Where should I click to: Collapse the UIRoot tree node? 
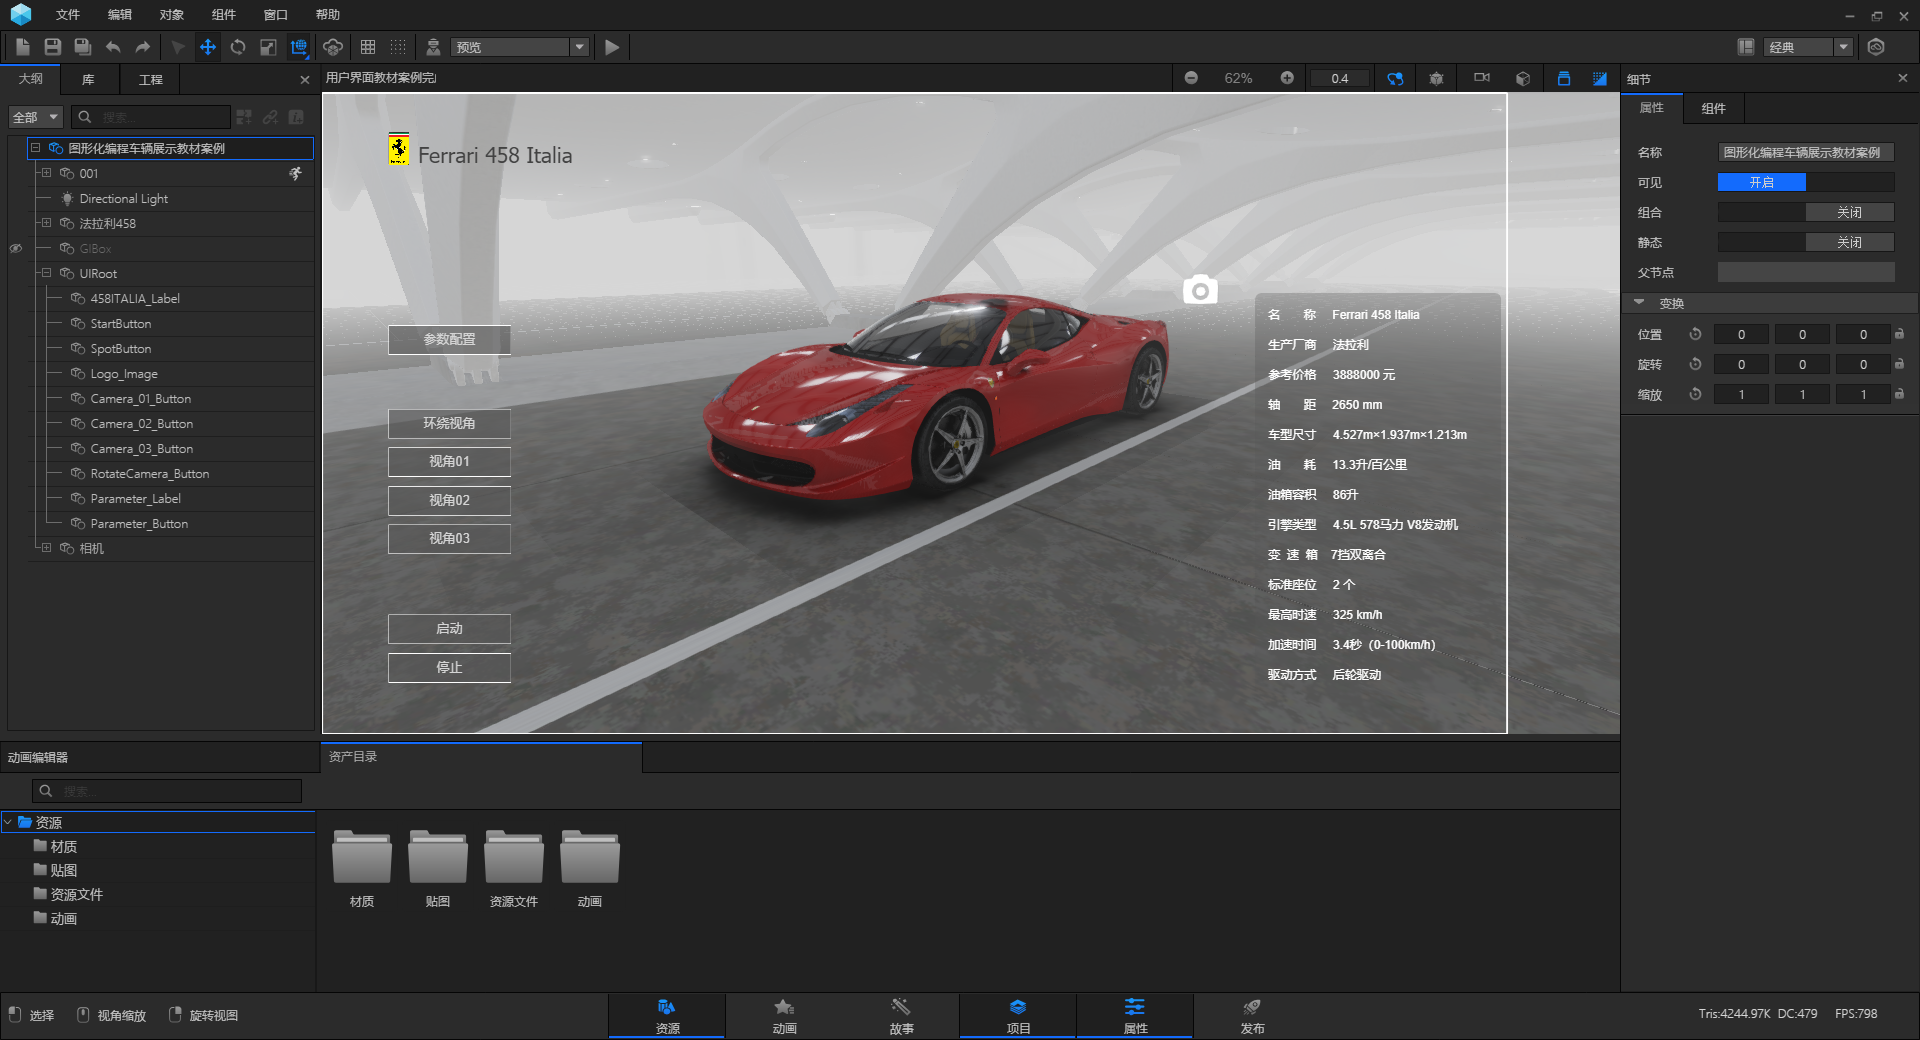click(46, 273)
